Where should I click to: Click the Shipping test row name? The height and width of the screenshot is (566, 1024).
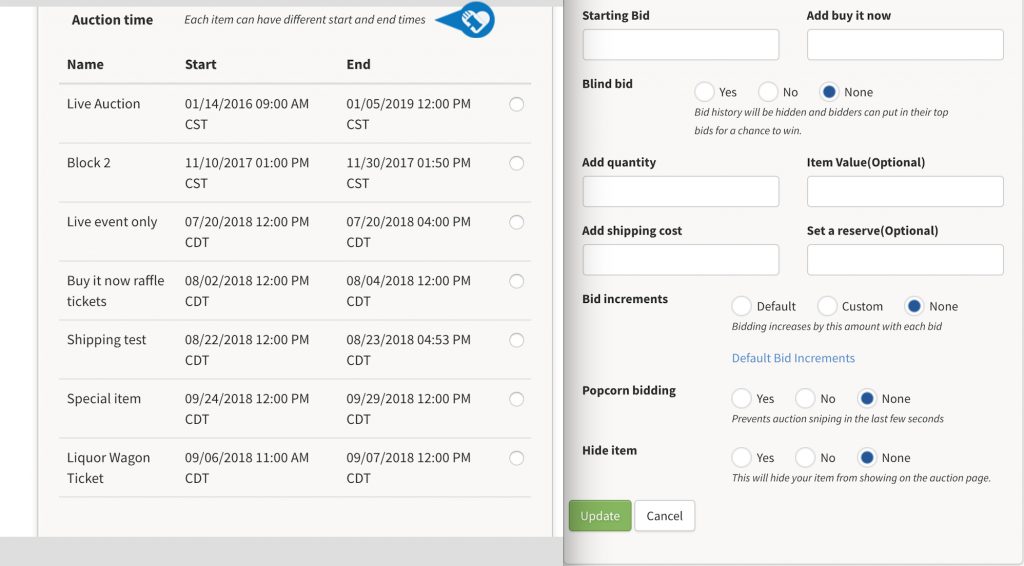point(106,339)
